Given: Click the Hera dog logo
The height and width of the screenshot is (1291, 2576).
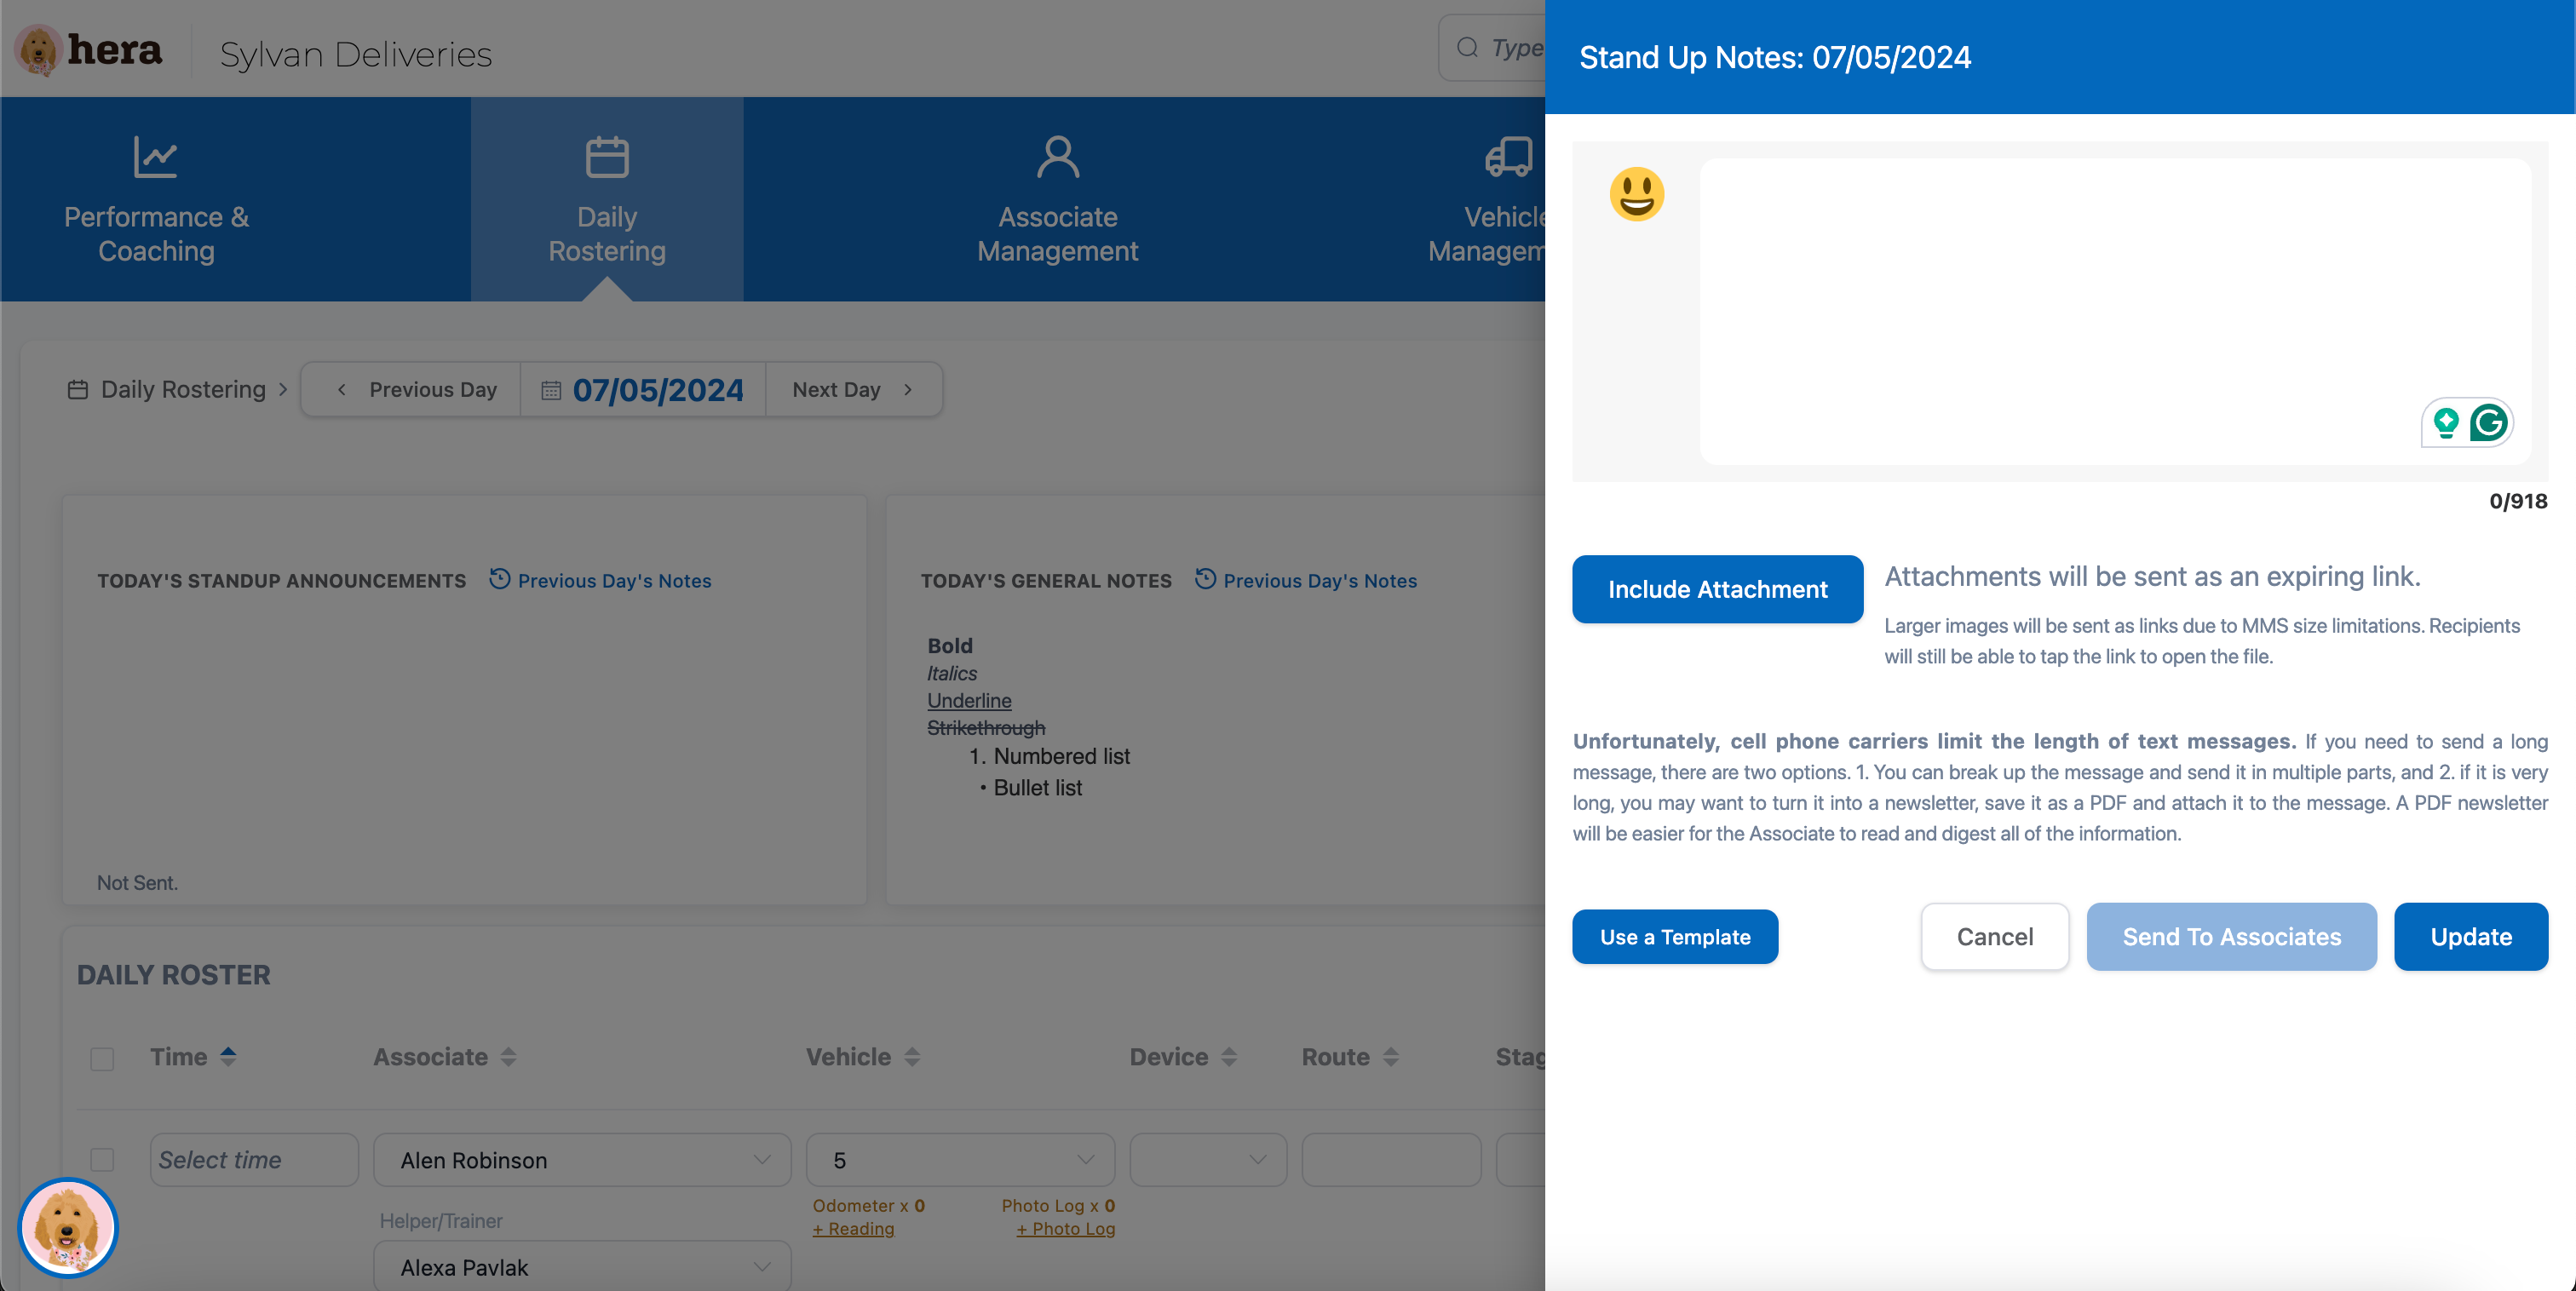Looking at the screenshot, I should coord(39,50).
